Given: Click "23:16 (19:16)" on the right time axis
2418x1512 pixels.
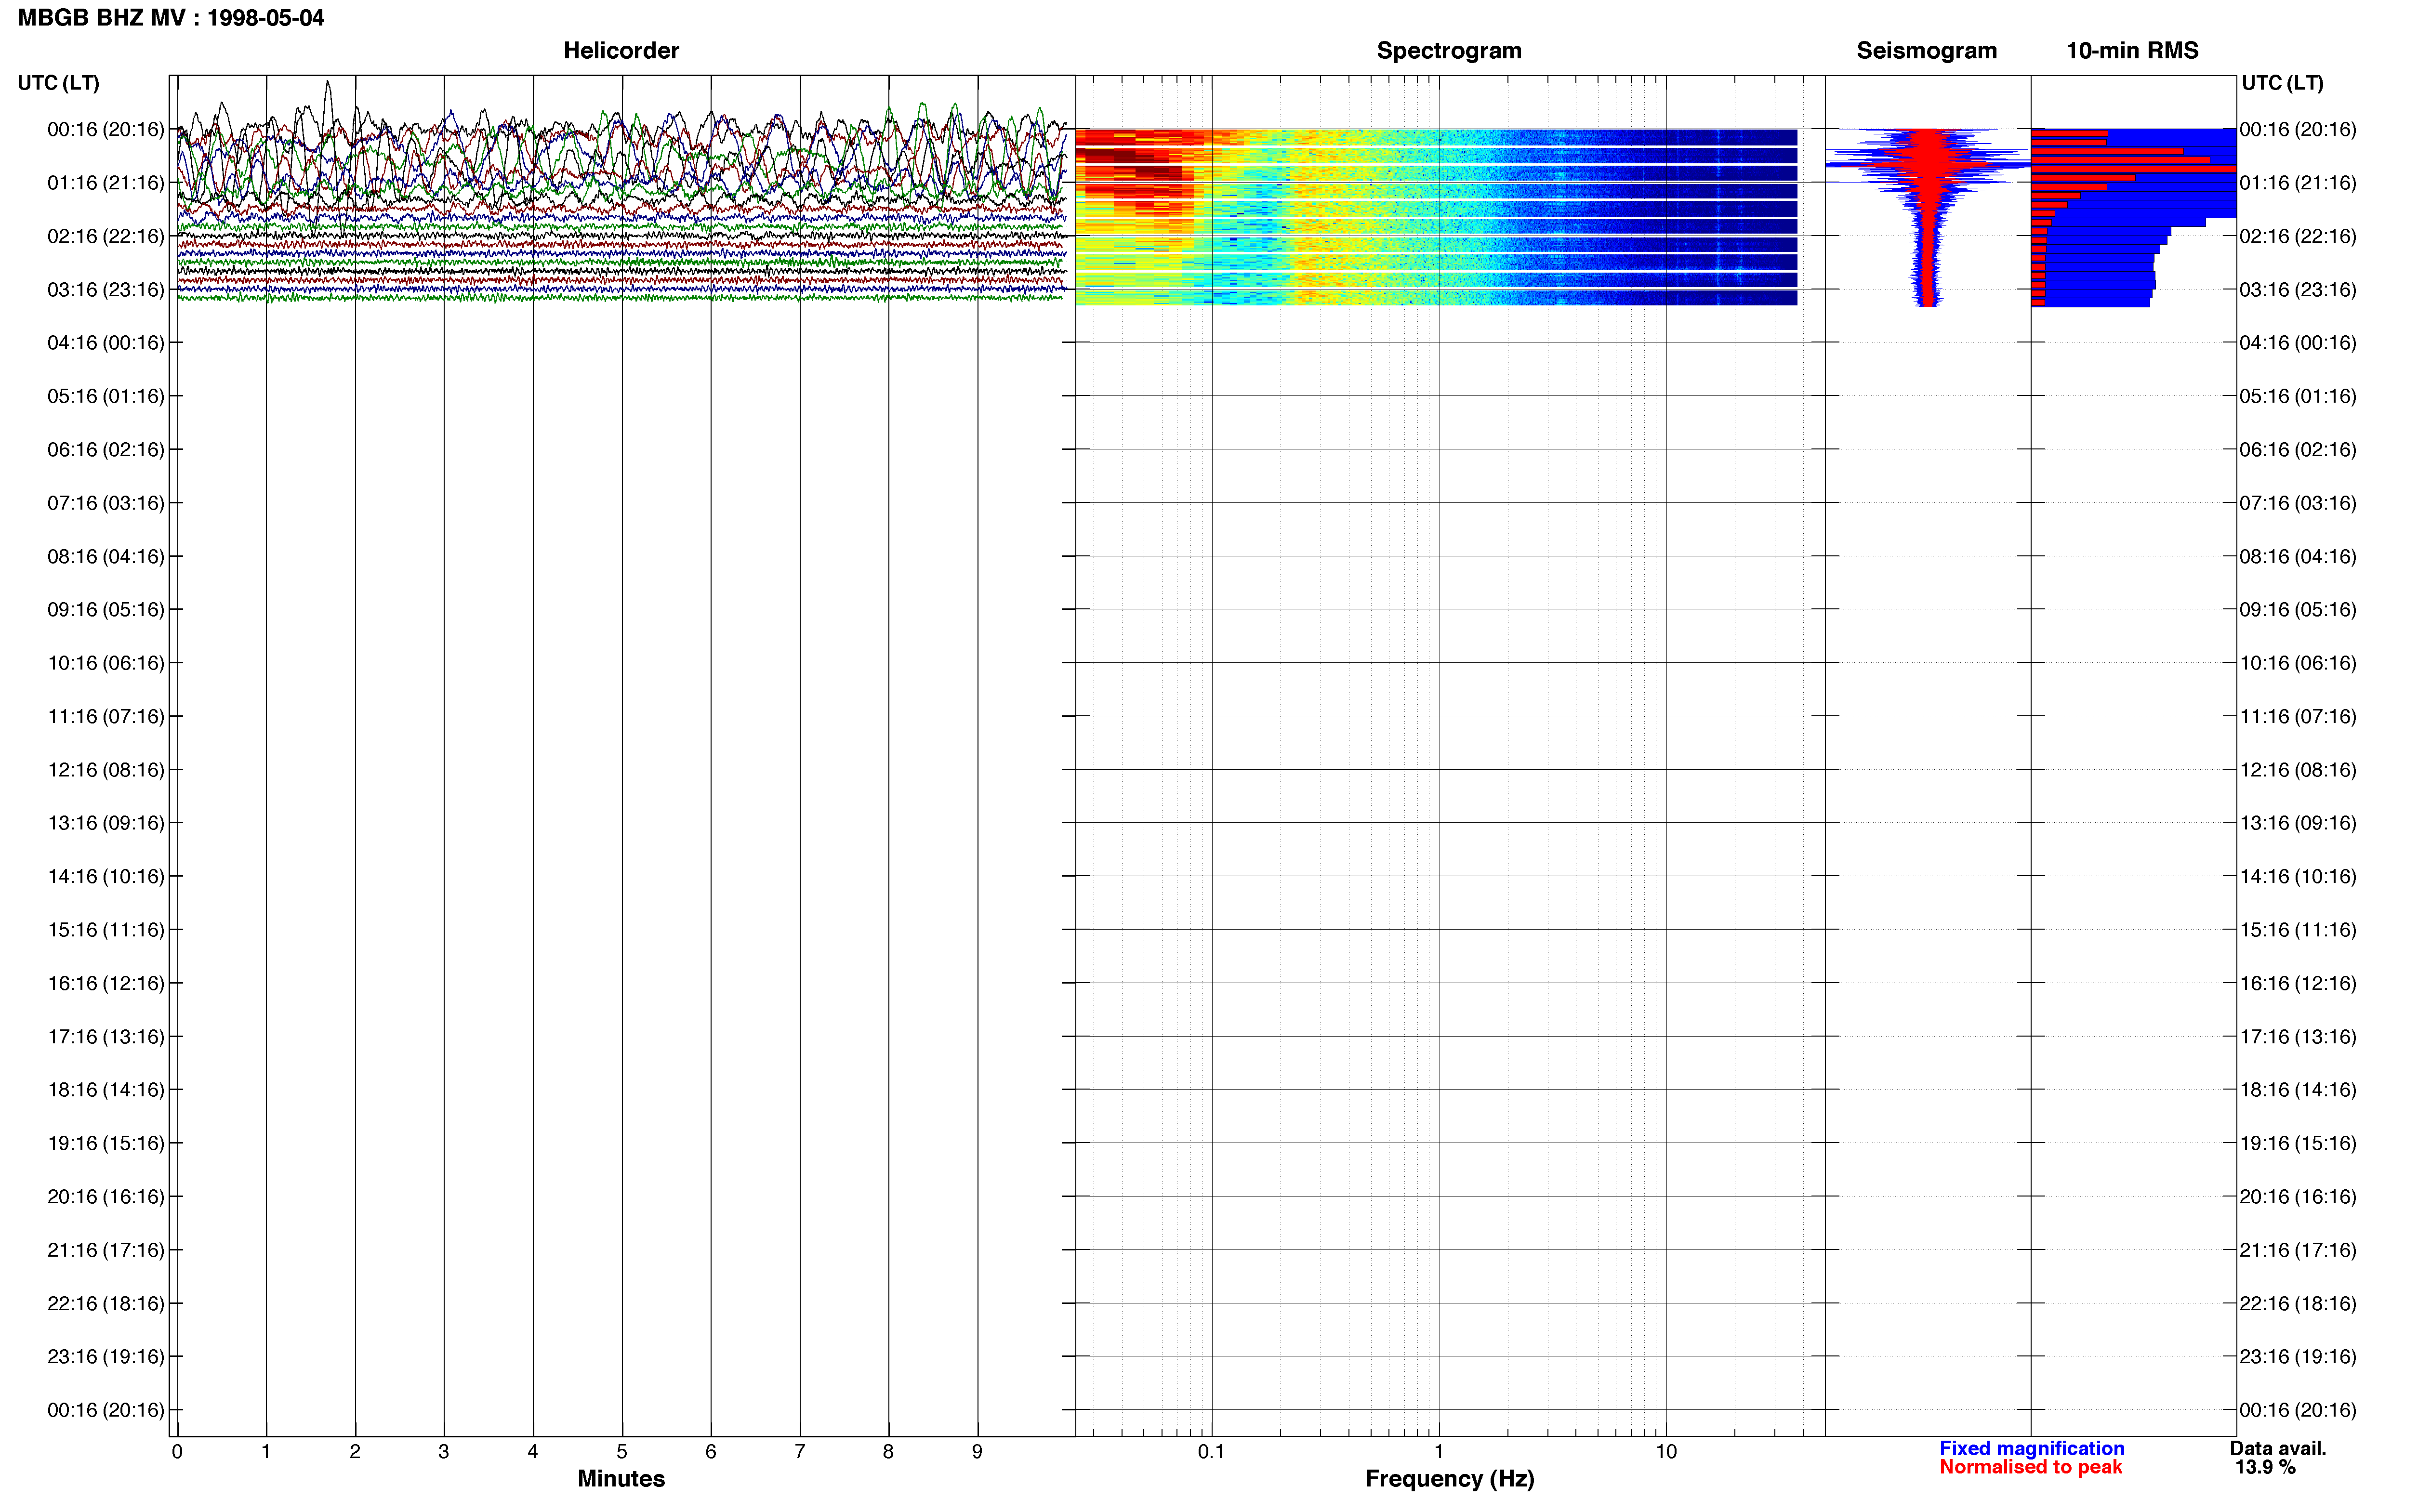Looking at the screenshot, I should click(2298, 1356).
